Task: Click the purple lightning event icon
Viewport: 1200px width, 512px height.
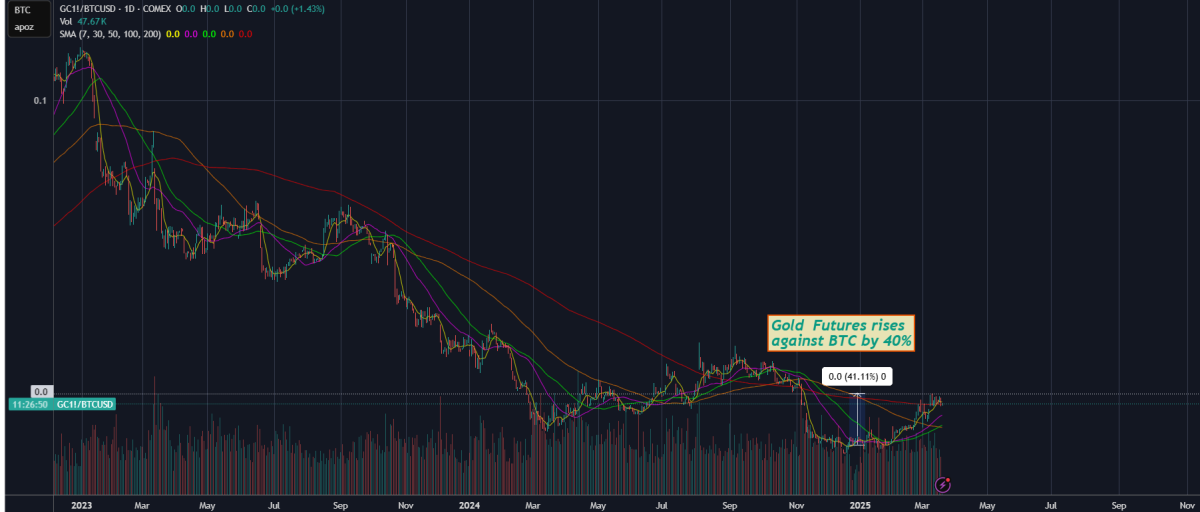Action: 942,484
